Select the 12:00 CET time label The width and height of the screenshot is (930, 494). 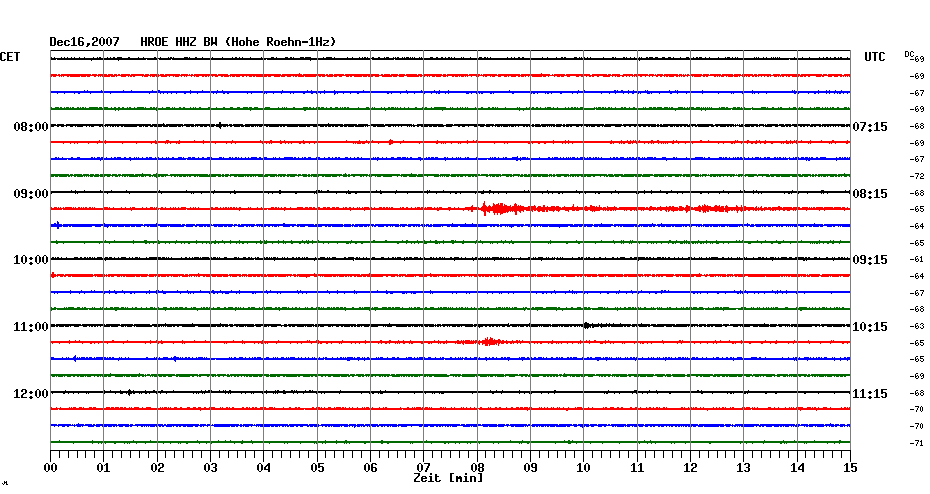point(31,394)
